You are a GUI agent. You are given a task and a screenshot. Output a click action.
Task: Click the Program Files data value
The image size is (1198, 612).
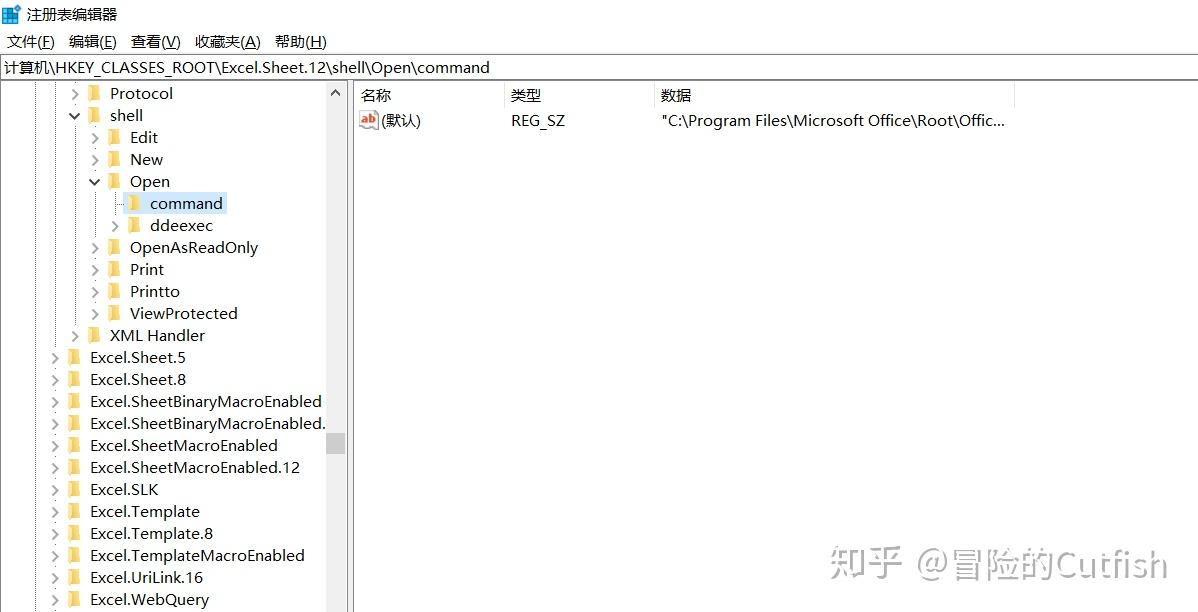pos(834,121)
